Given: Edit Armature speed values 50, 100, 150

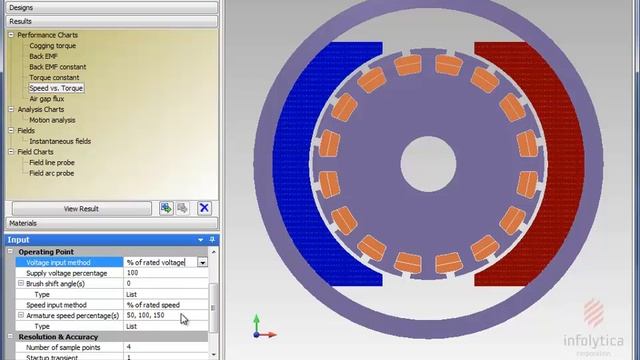Looking at the screenshot, I should pyautogui.click(x=166, y=315).
